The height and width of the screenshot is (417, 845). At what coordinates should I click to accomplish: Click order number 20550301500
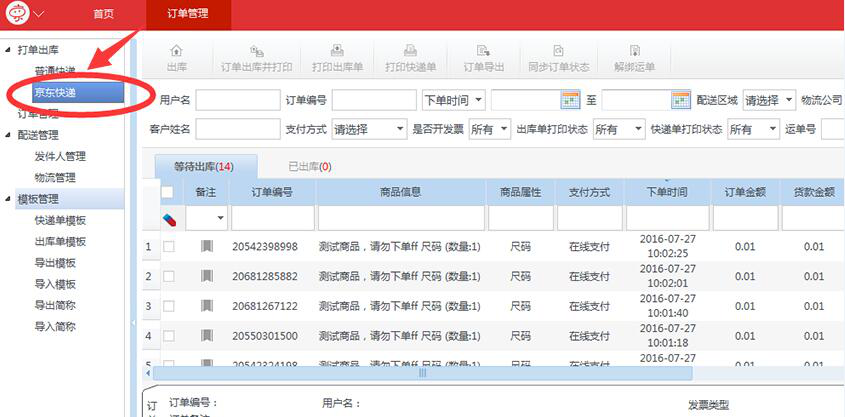pyautogui.click(x=265, y=336)
